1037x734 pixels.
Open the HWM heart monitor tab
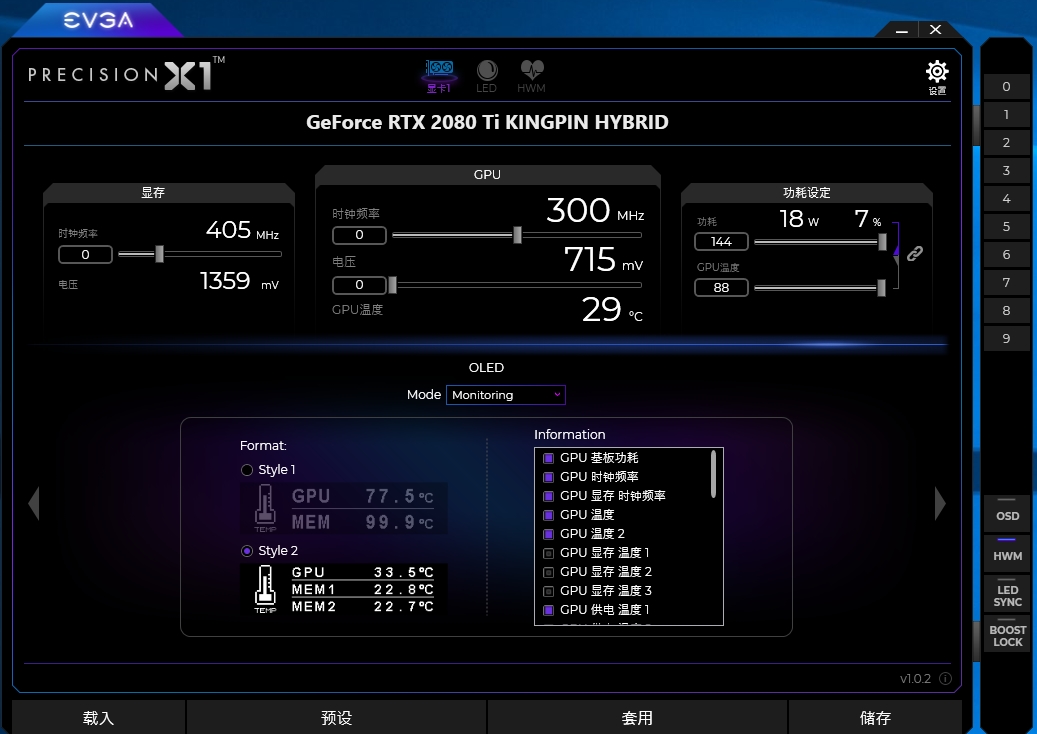532,76
